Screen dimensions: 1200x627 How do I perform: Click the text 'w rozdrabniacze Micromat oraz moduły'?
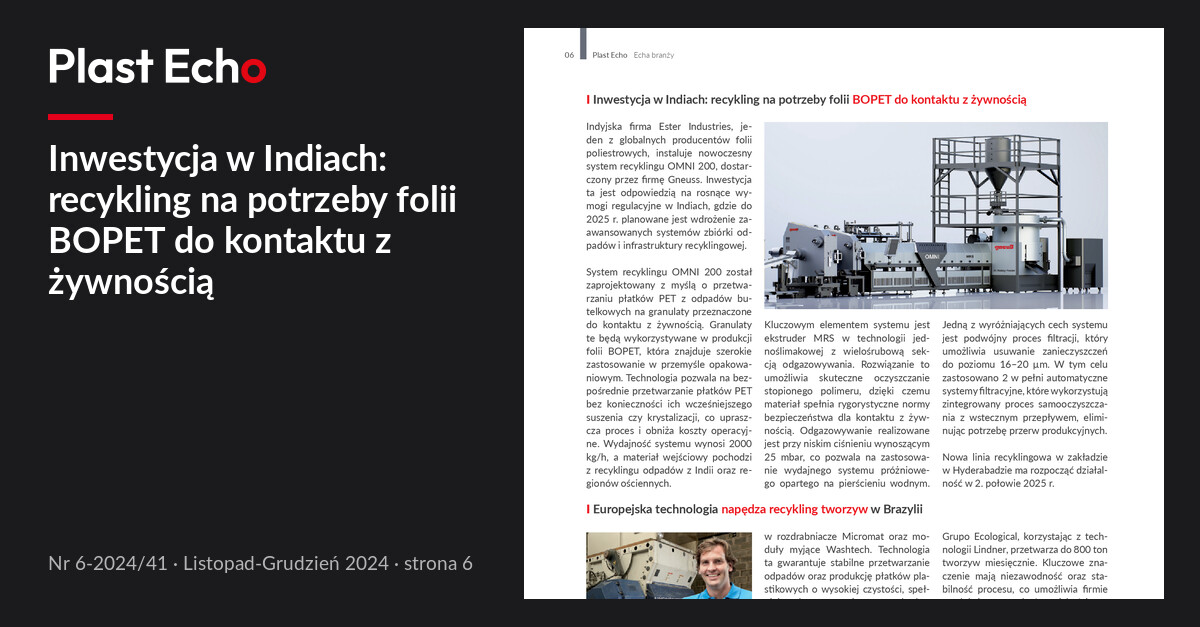click(847, 543)
